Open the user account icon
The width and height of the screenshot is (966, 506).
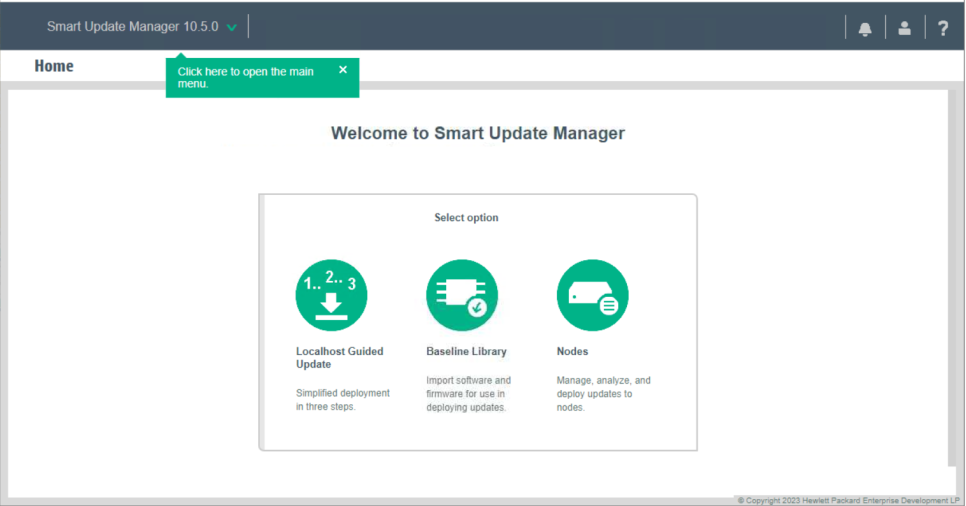(x=904, y=28)
